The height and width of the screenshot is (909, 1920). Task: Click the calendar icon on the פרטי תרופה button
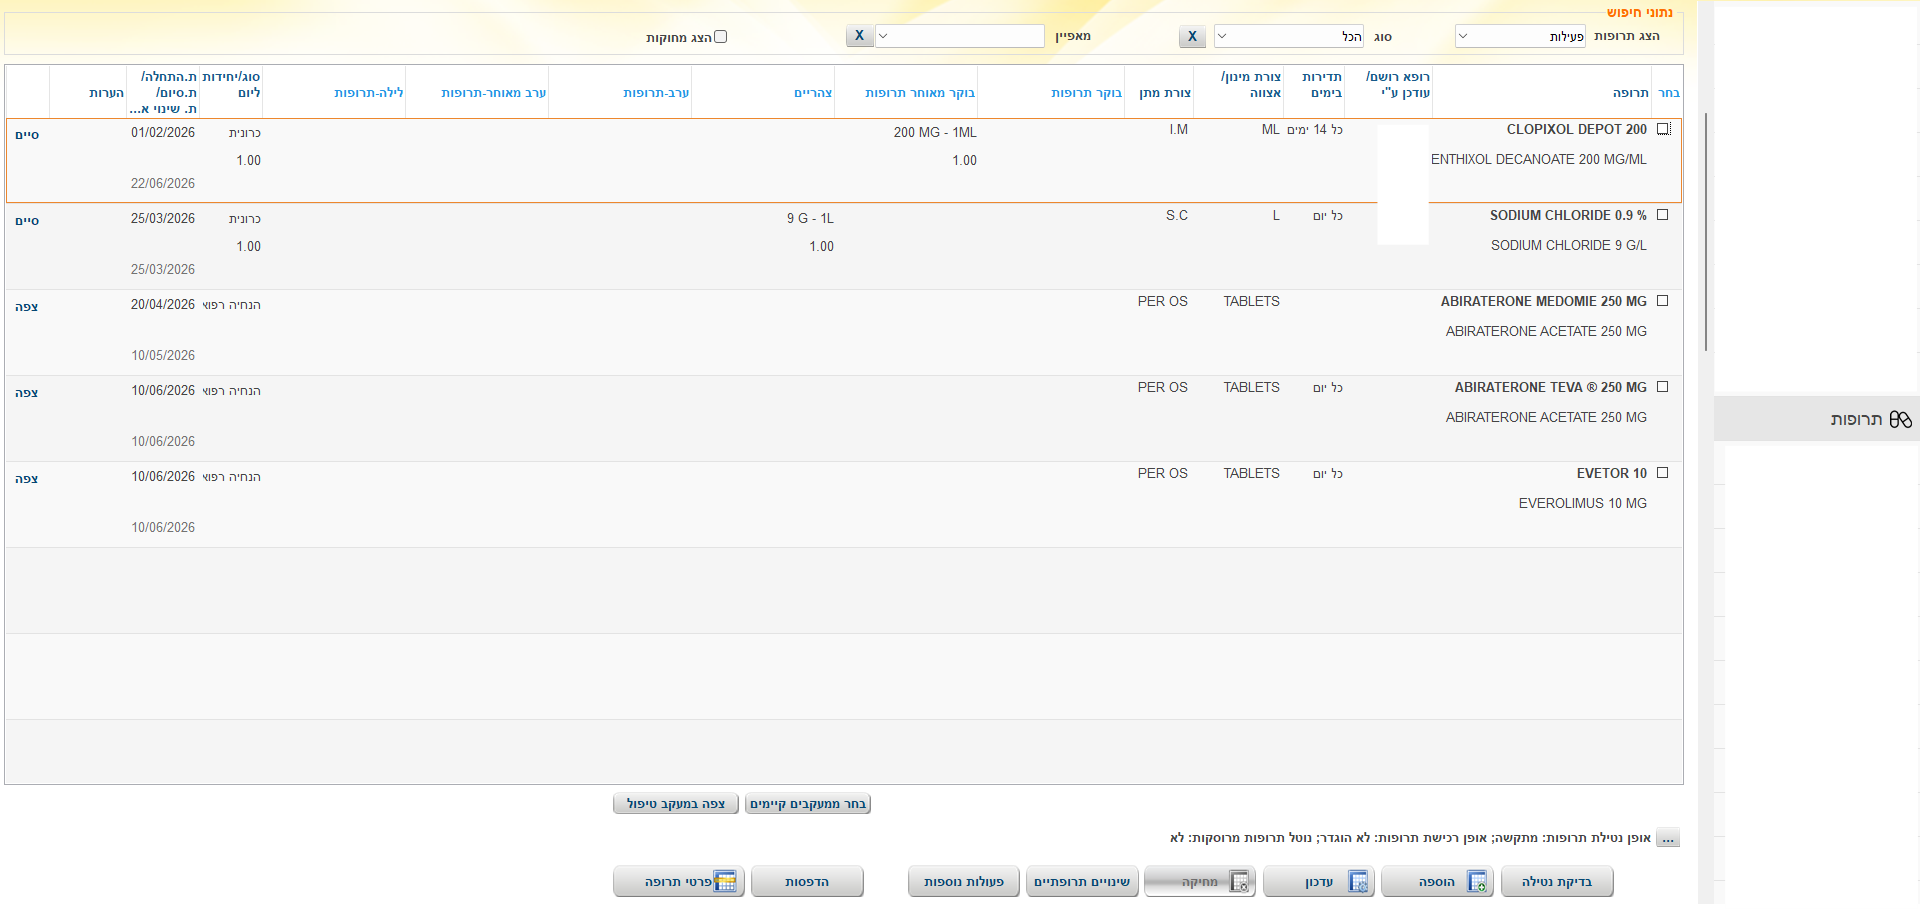726,882
